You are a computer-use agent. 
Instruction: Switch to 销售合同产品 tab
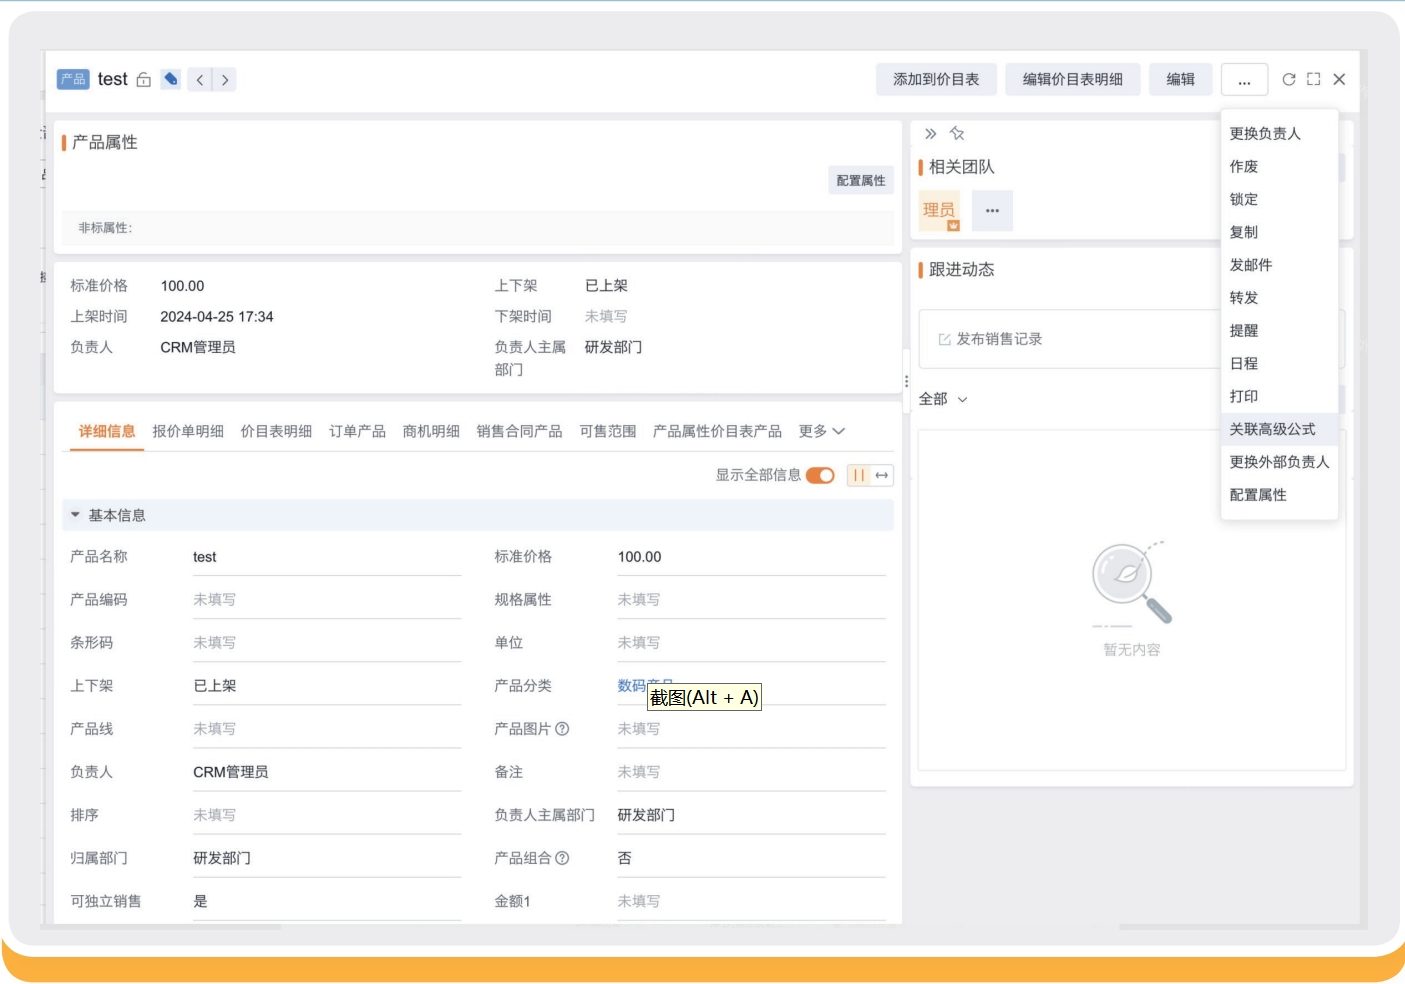519,431
